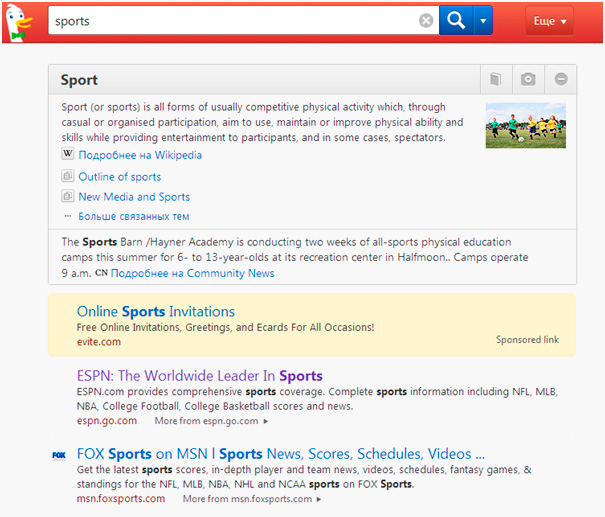This screenshot has width=605, height=517.
Task: Clear the search box with the X icon
Action: pyautogui.click(x=426, y=20)
